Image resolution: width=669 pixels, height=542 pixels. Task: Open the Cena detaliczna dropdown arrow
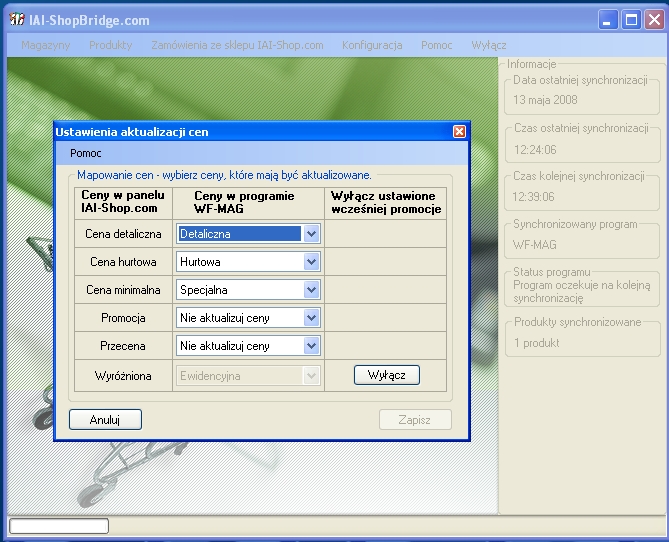[311, 234]
